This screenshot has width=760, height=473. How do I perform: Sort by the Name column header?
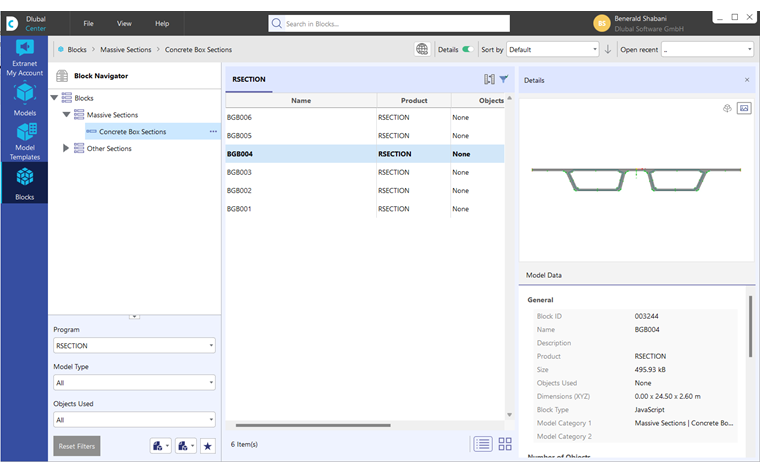[x=301, y=100]
